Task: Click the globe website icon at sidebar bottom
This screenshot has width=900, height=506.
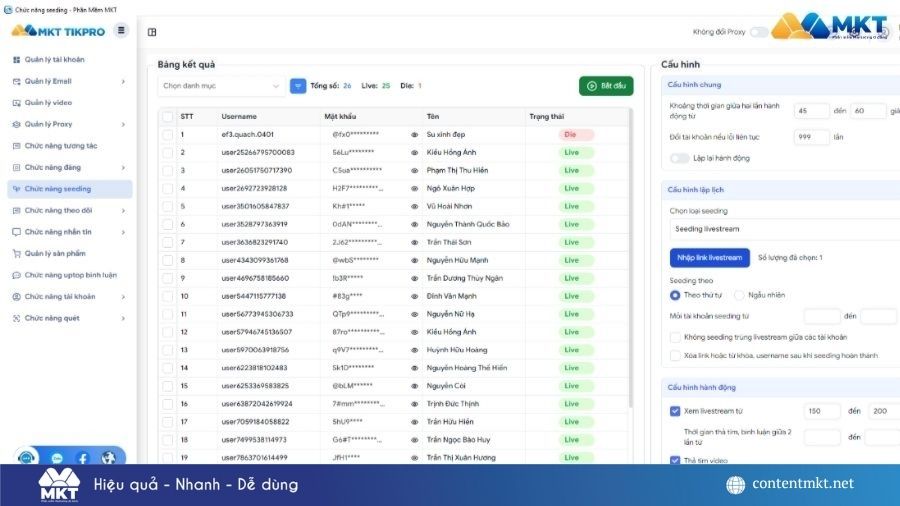Action: [108, 458]
